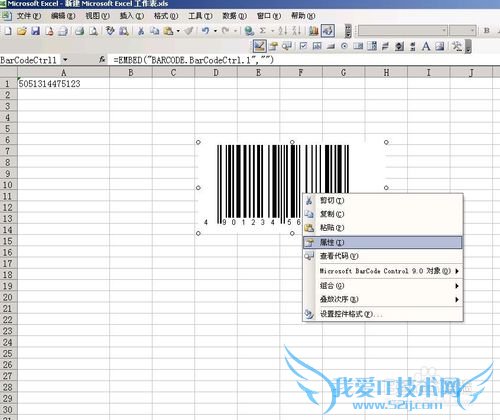
Task: Open the Paste options dropdown arrow
Action: 178,31
